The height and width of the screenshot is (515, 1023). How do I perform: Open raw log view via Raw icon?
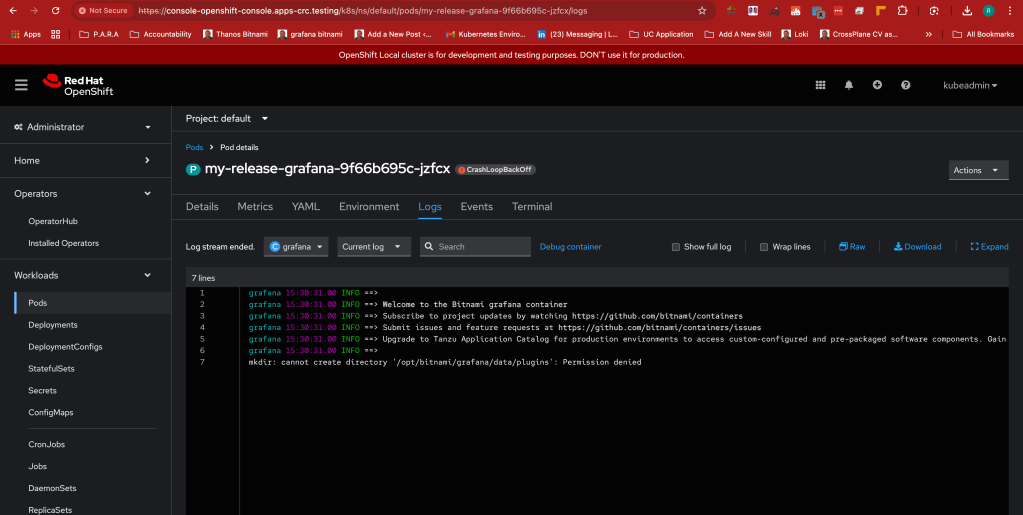pyautogui.click(x=852, y=247)
